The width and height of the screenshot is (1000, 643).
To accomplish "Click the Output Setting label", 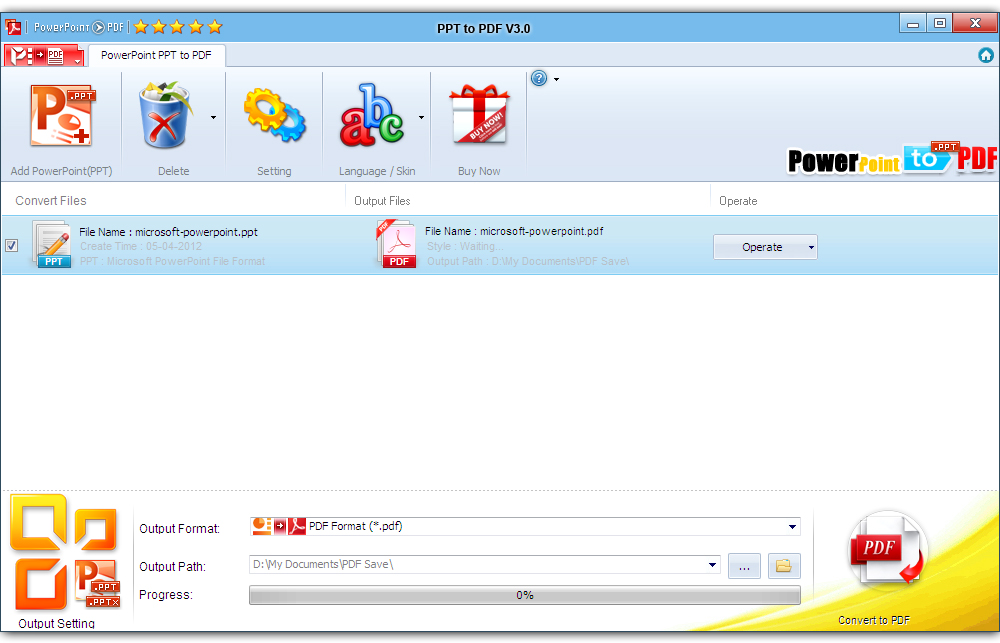I will (x=57, y=623).
